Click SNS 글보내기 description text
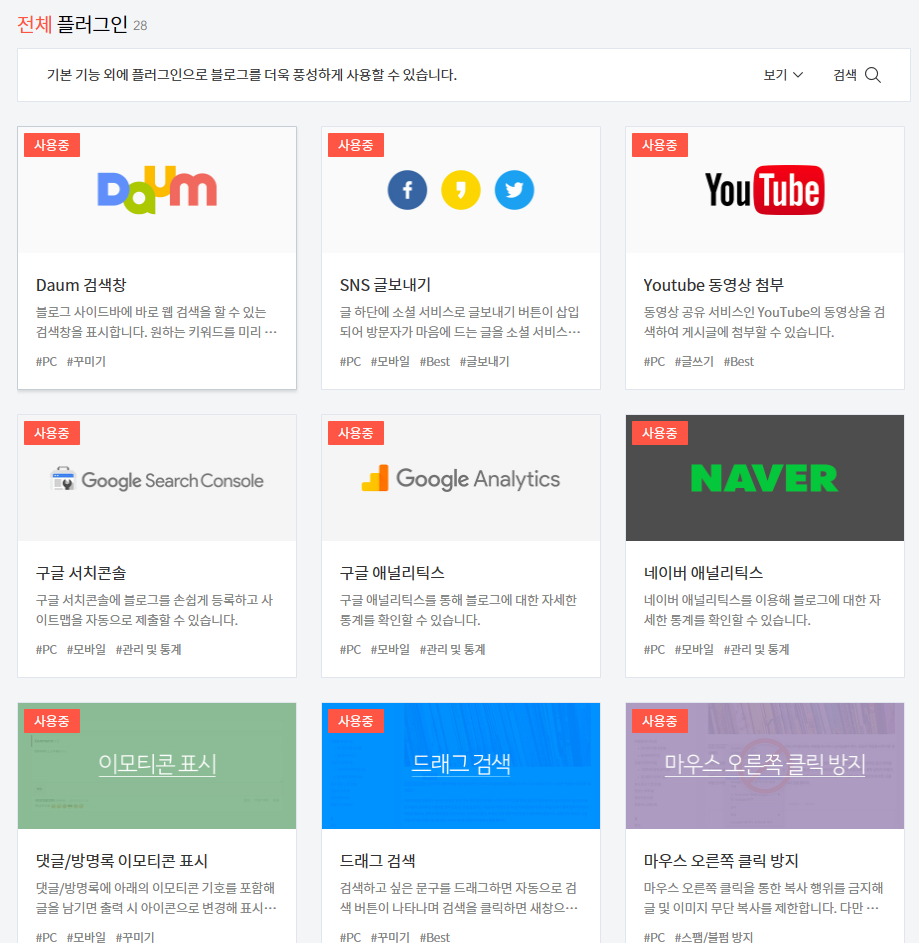Viewport: 919px width, 943px height. 460,322
